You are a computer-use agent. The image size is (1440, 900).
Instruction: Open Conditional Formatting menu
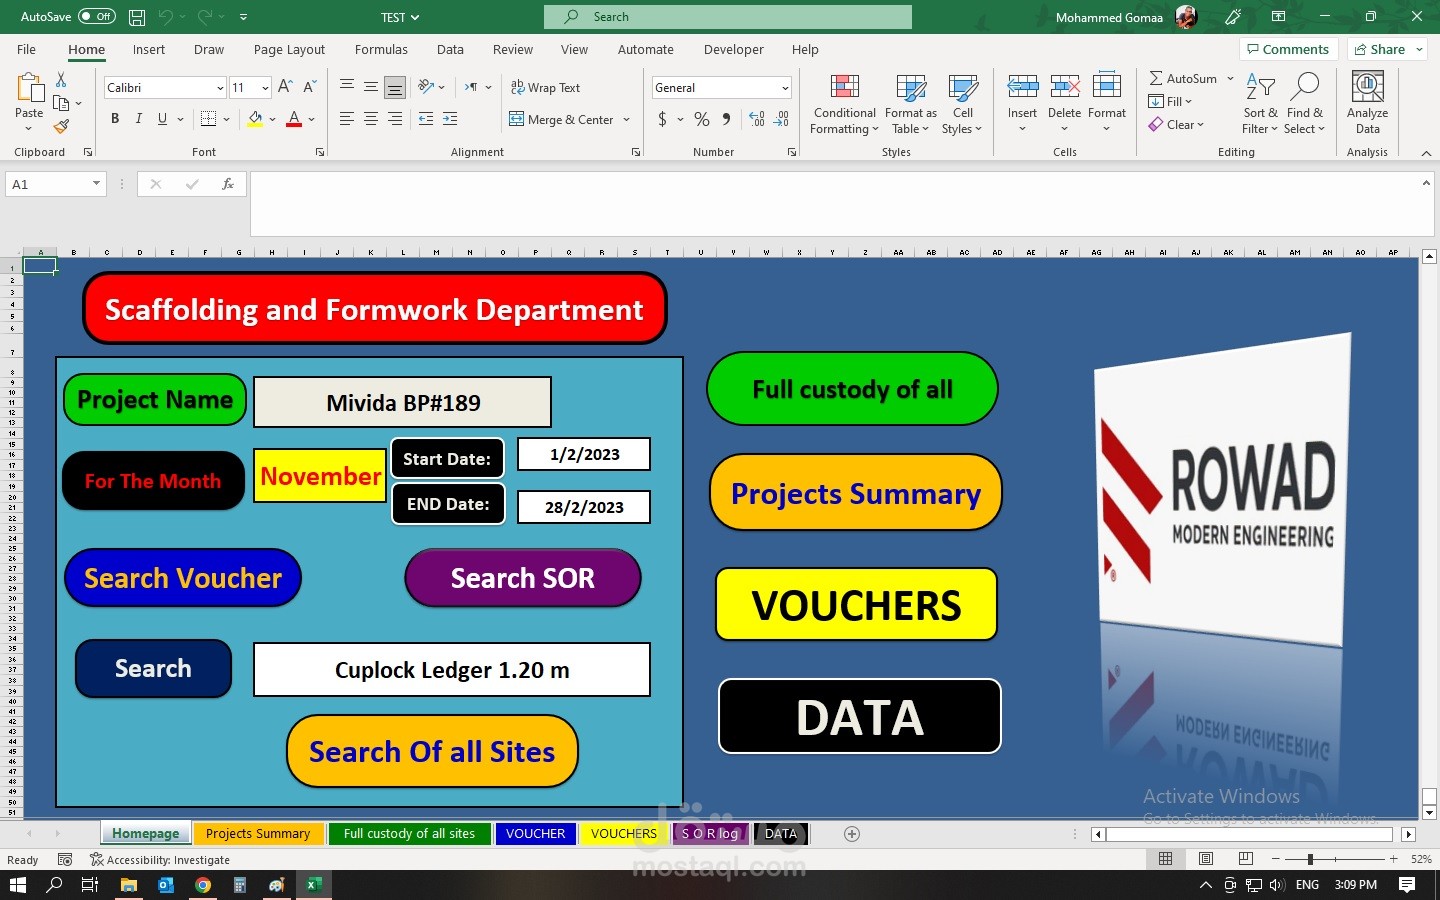[845, 103]
